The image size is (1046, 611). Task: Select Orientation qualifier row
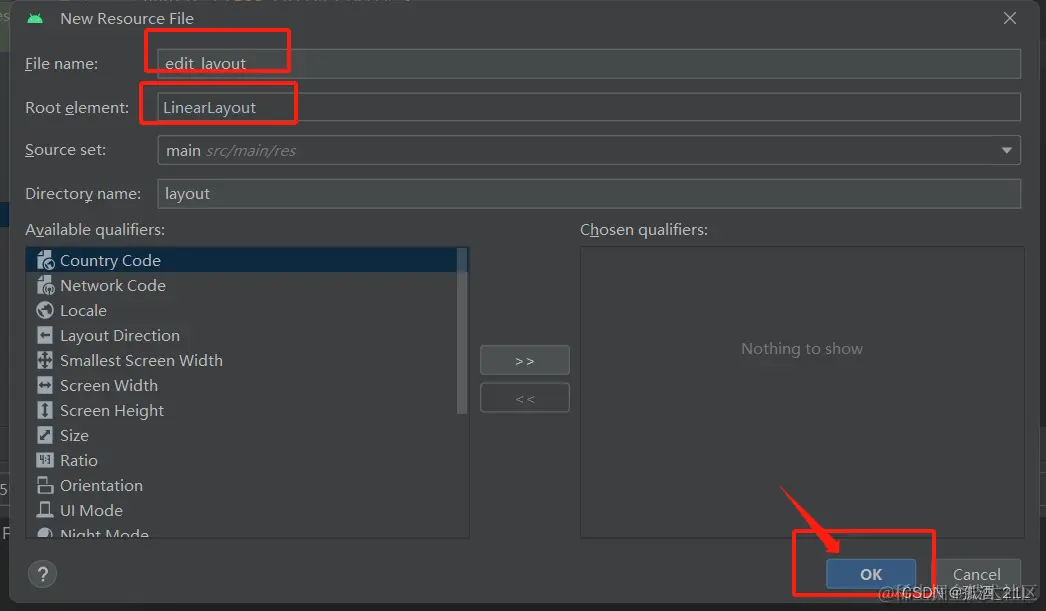click(241, 486)
